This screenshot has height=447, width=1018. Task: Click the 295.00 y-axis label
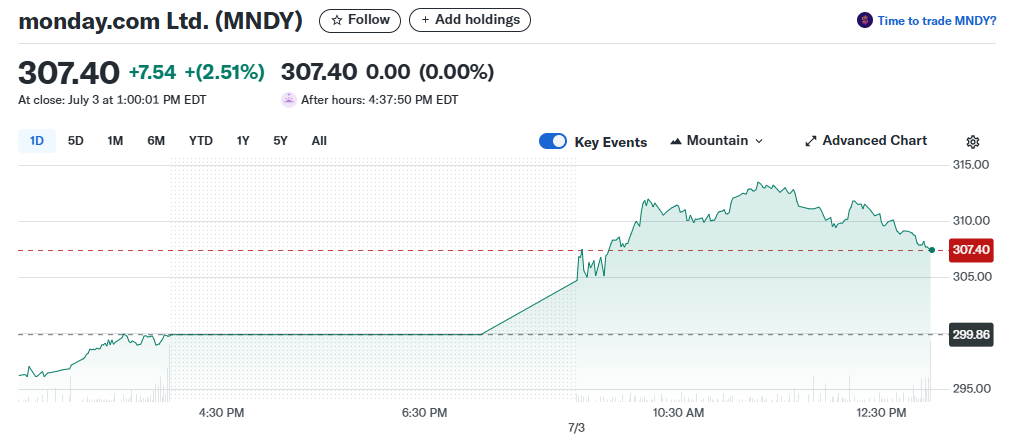971,389
